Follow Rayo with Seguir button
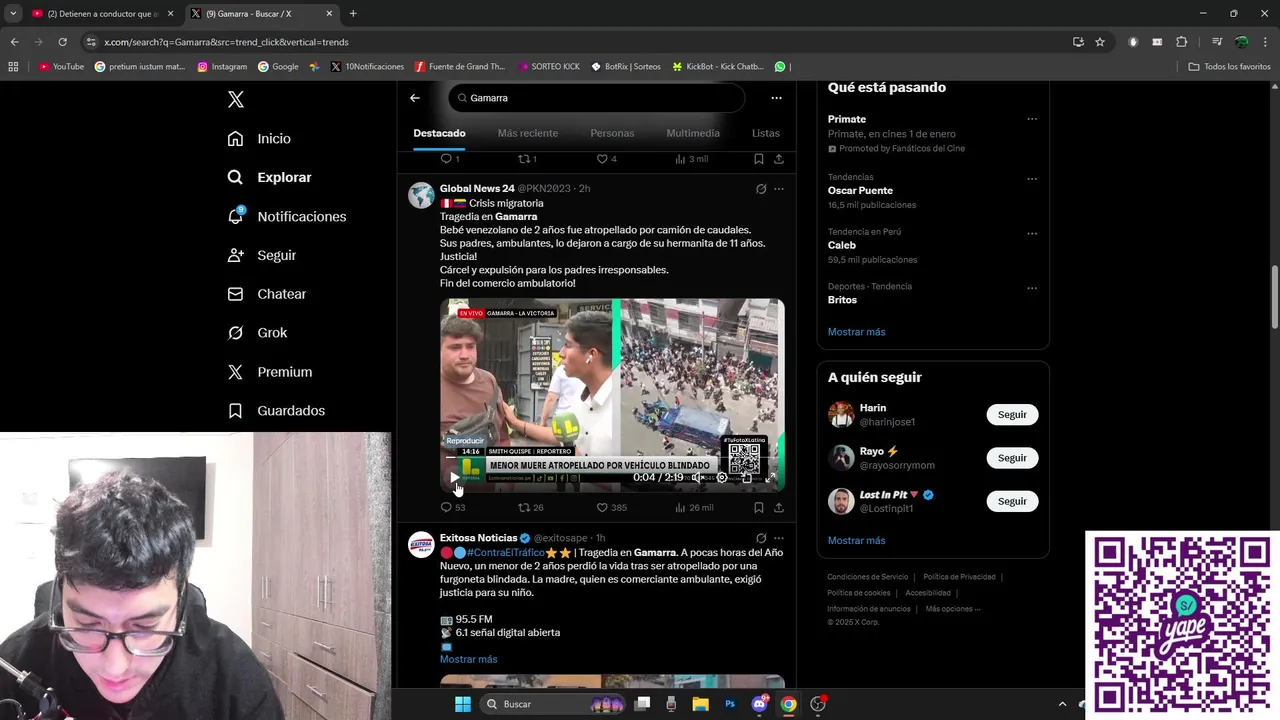Screen dimensions: 1280x720 1012,458
